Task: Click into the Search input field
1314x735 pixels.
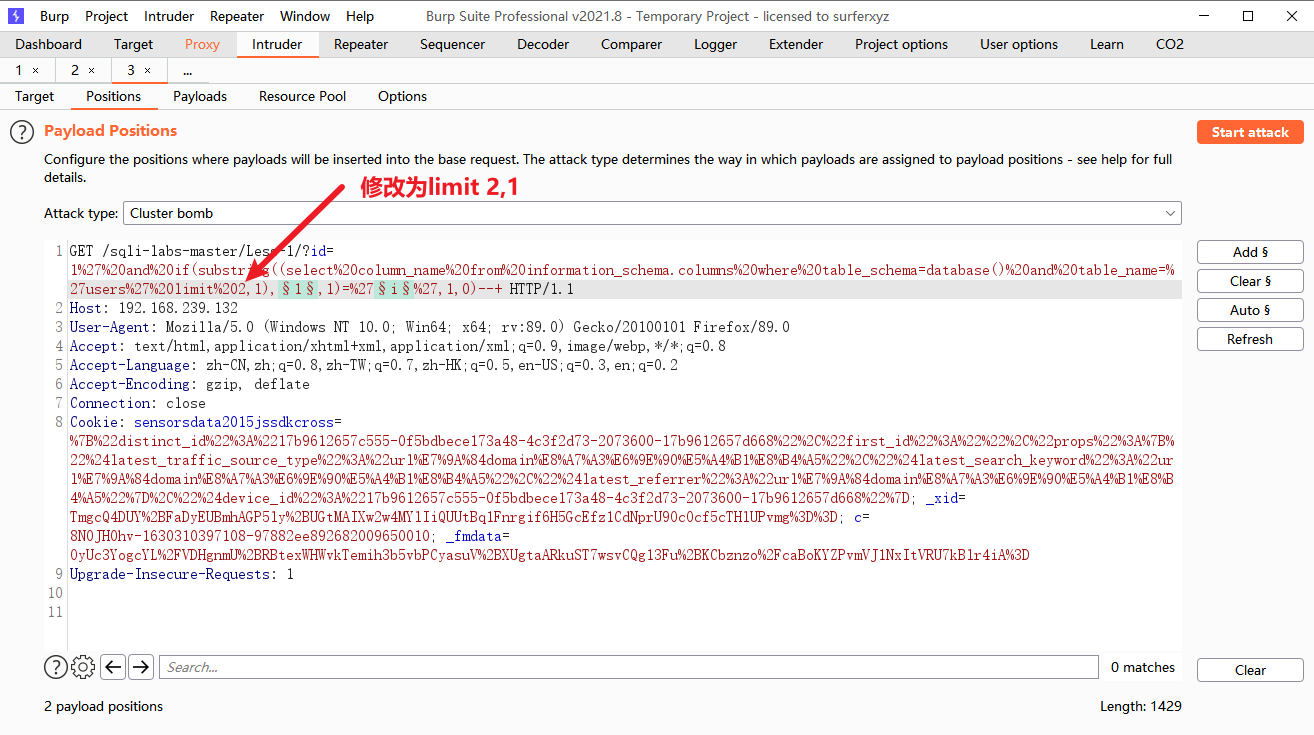Action: point(628,667)
